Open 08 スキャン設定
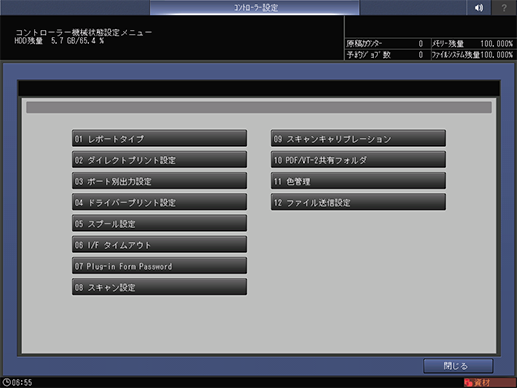517x388 pixels. pyautogui.click(x=159, y=287)
